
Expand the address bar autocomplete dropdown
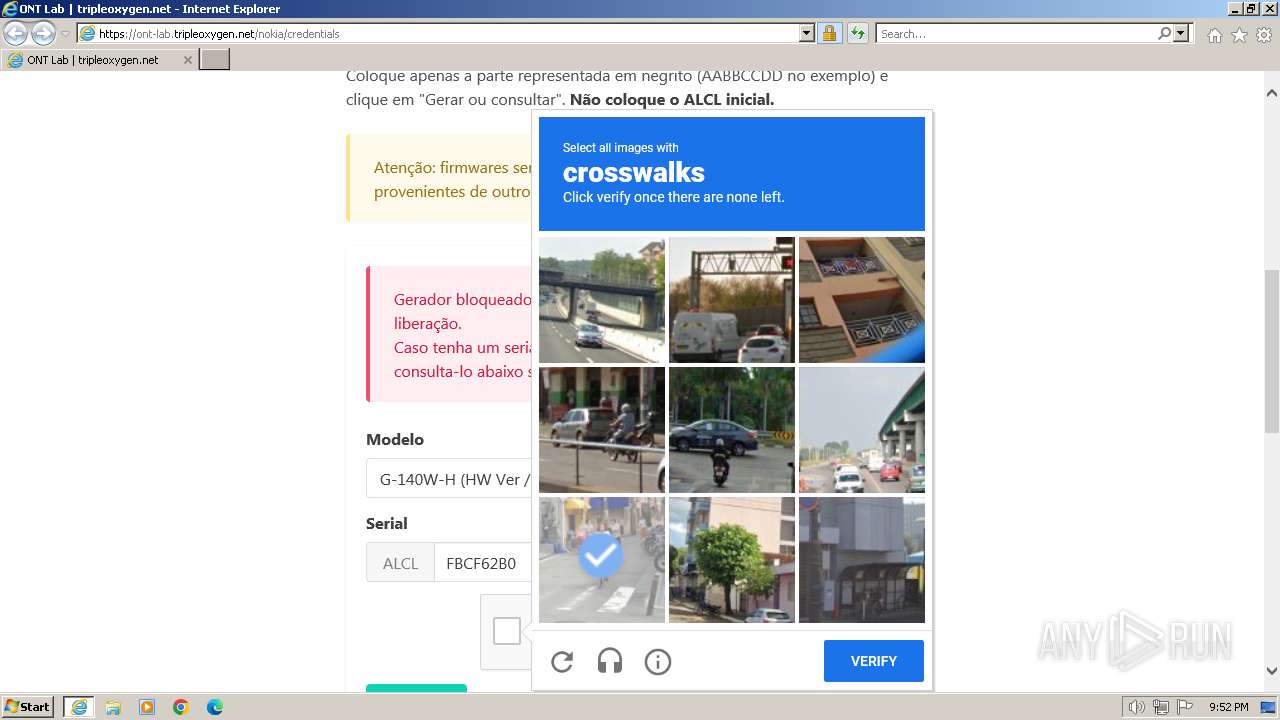tap(807, 33)
